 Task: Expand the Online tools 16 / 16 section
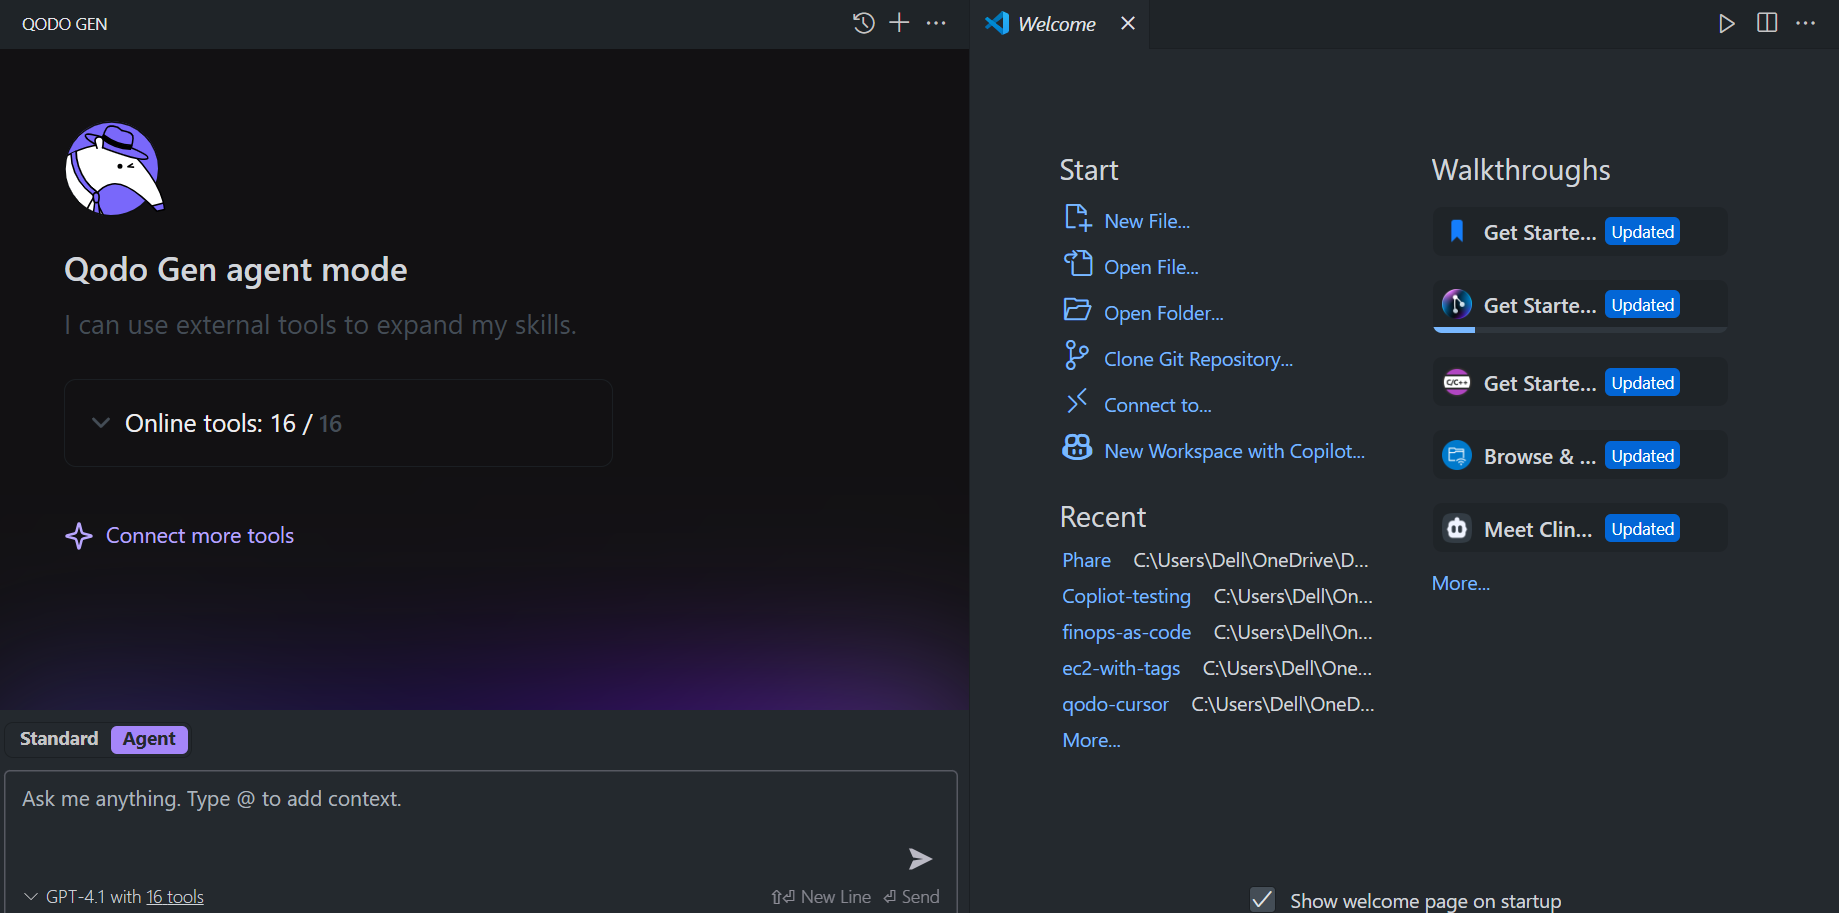pos(338,423)
